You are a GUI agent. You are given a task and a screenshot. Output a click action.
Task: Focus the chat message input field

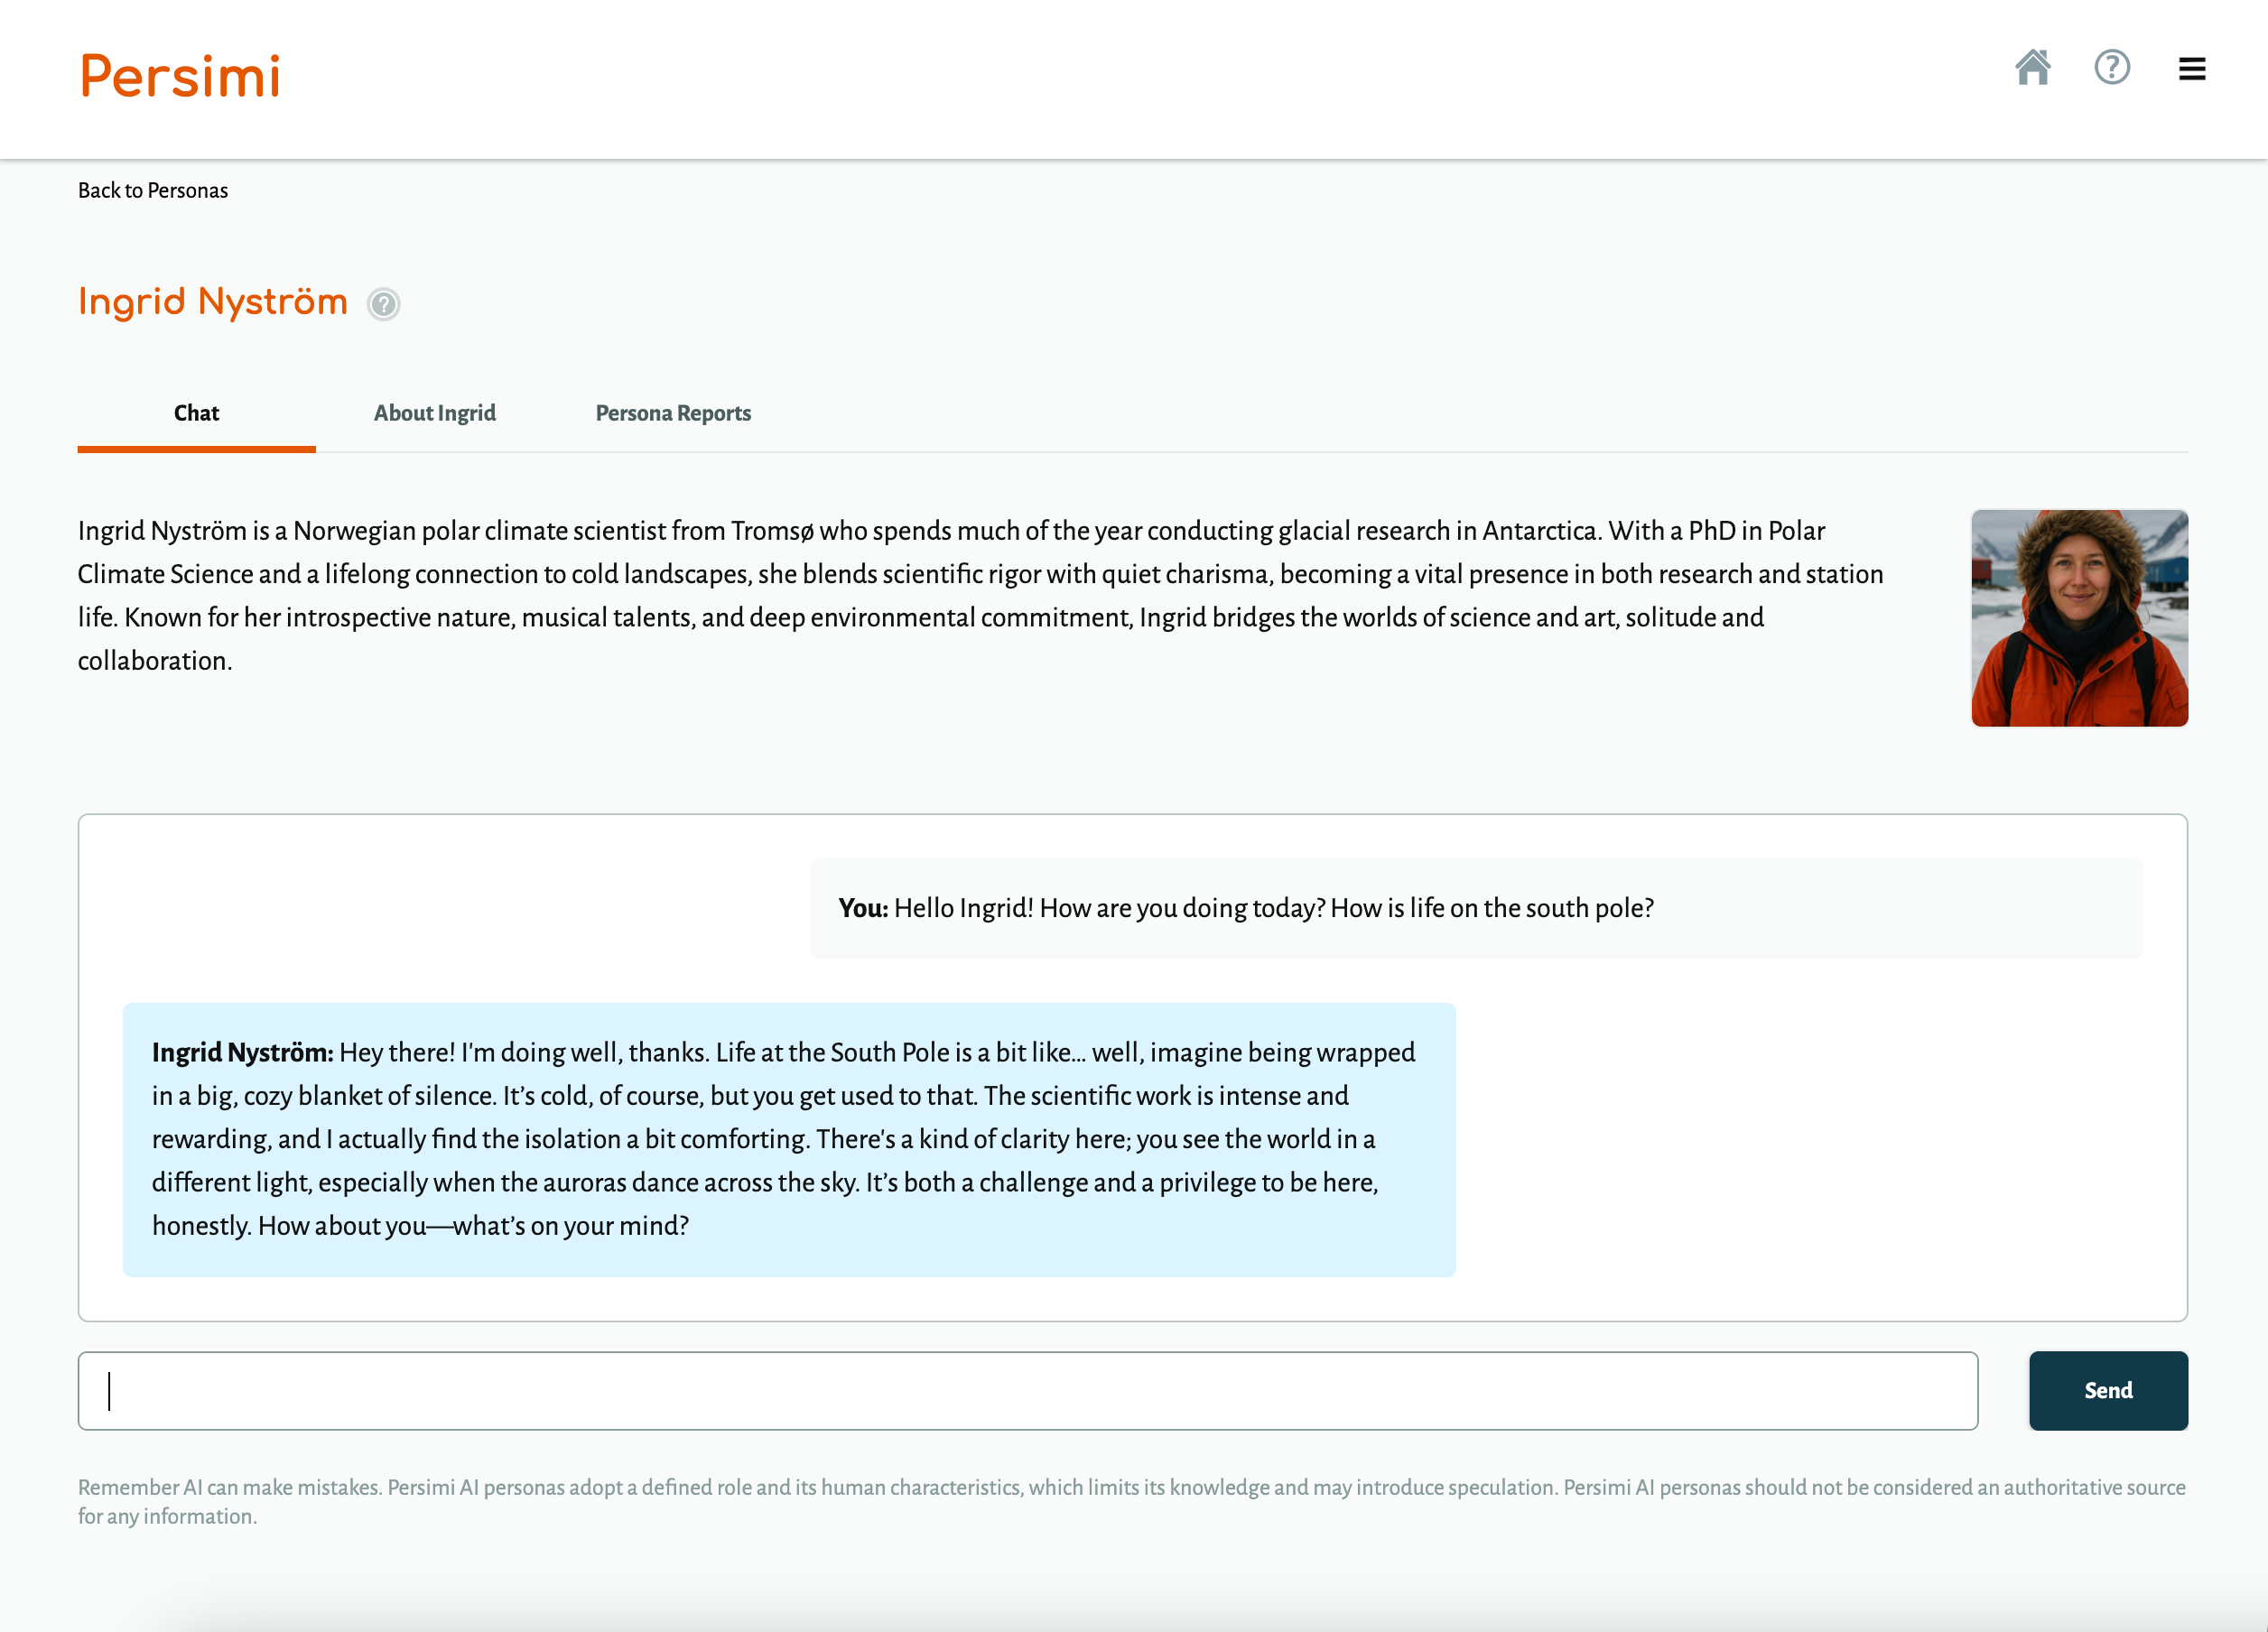[1028, 1390]
